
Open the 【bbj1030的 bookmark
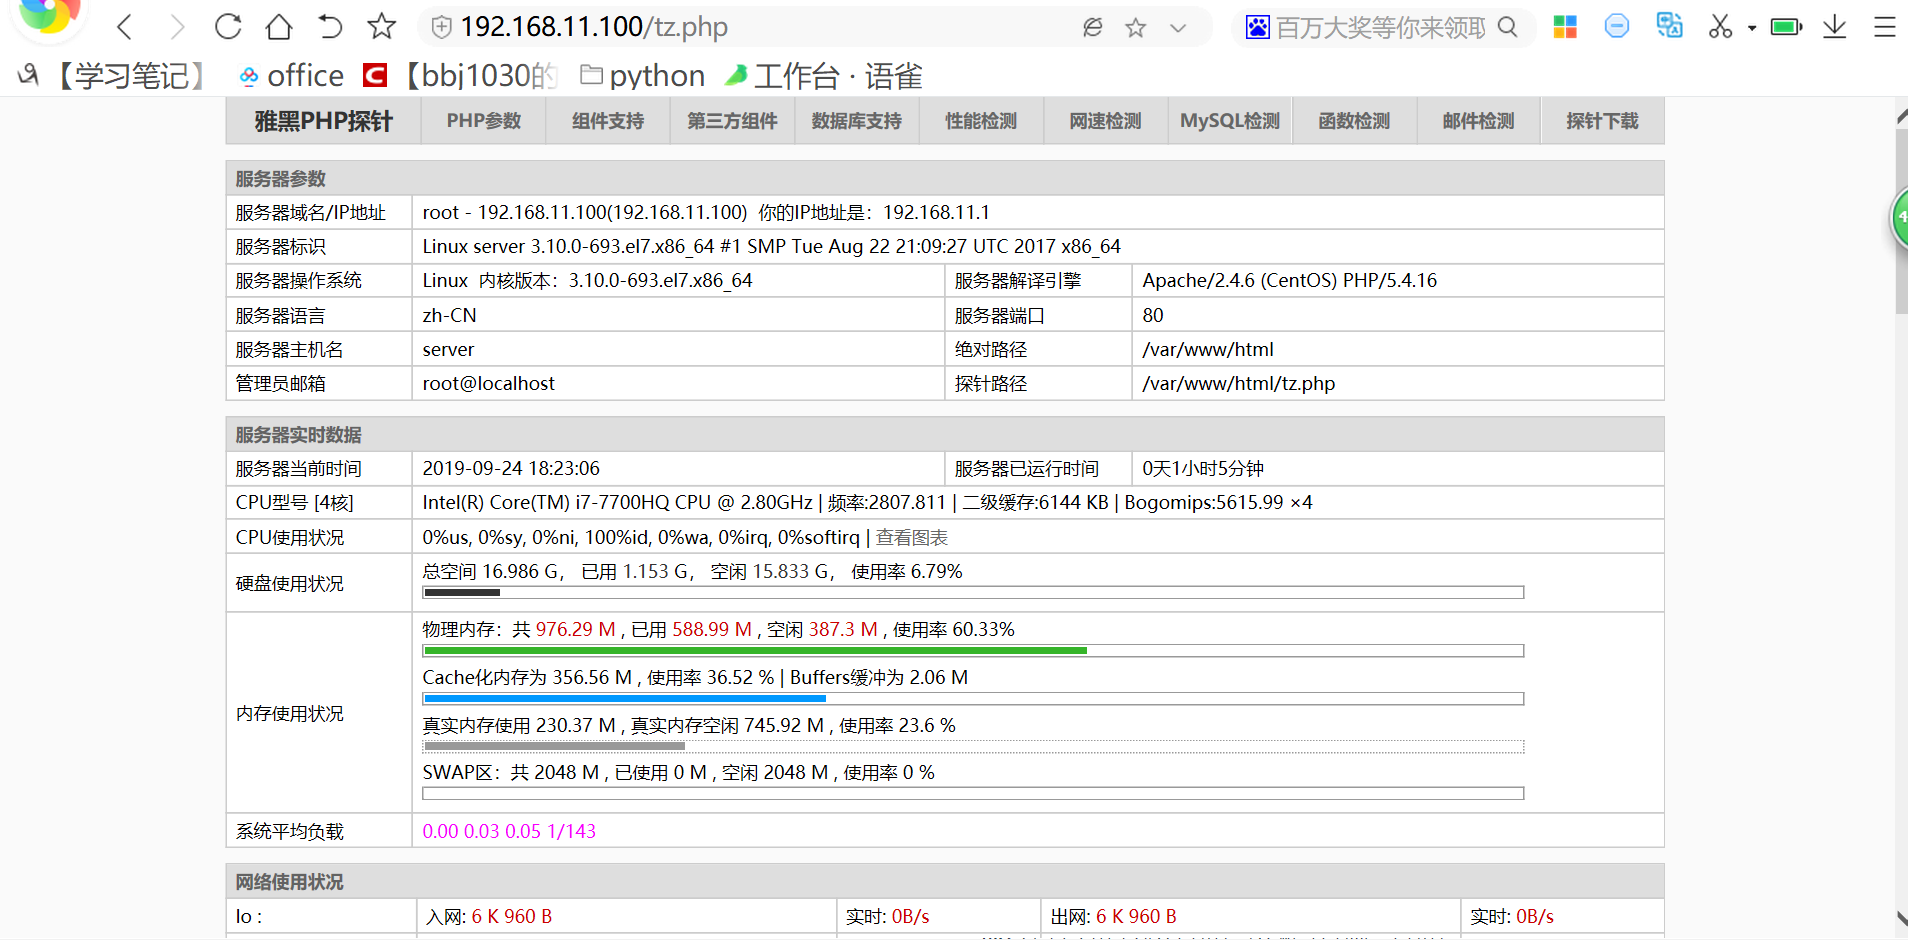(x=460, y=76)
